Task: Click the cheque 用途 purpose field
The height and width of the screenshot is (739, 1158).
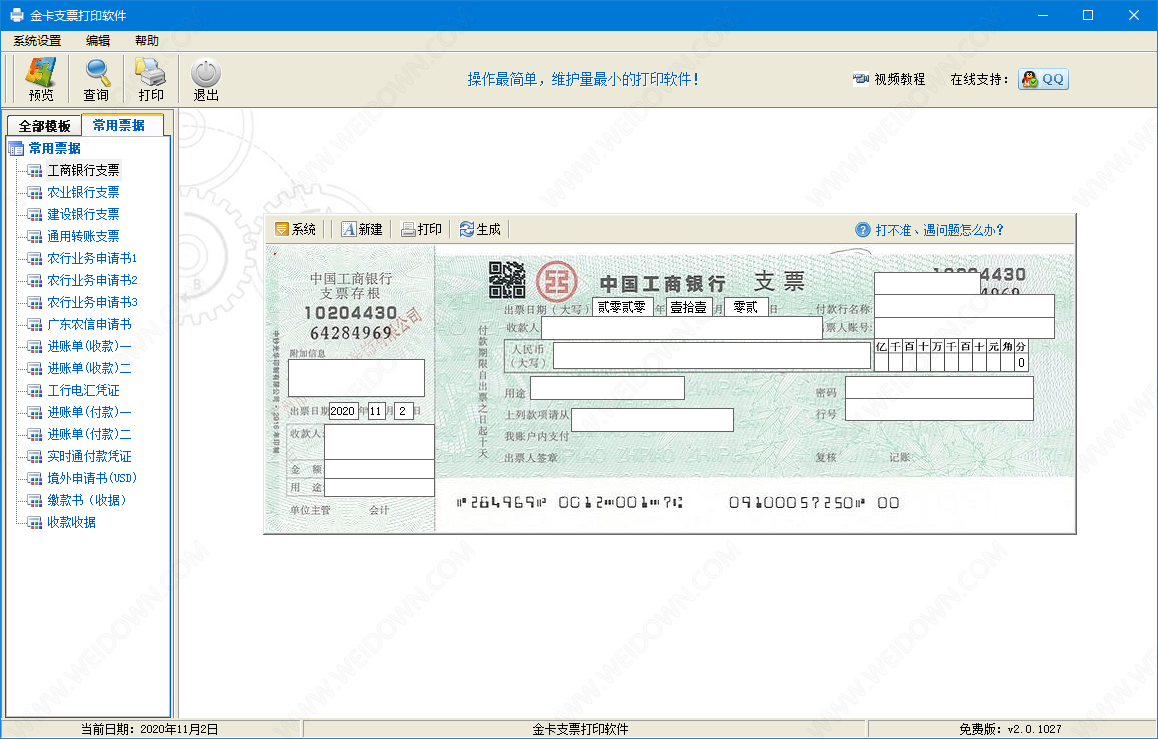Action: [x=607, y=388]
